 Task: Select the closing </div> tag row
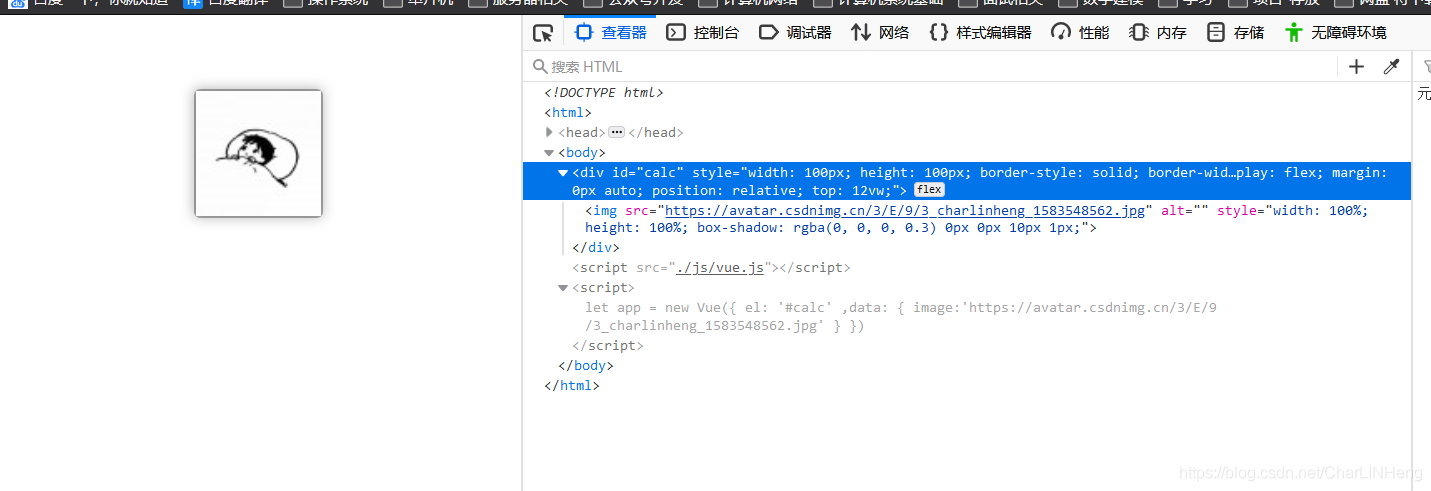pos(596,248)
